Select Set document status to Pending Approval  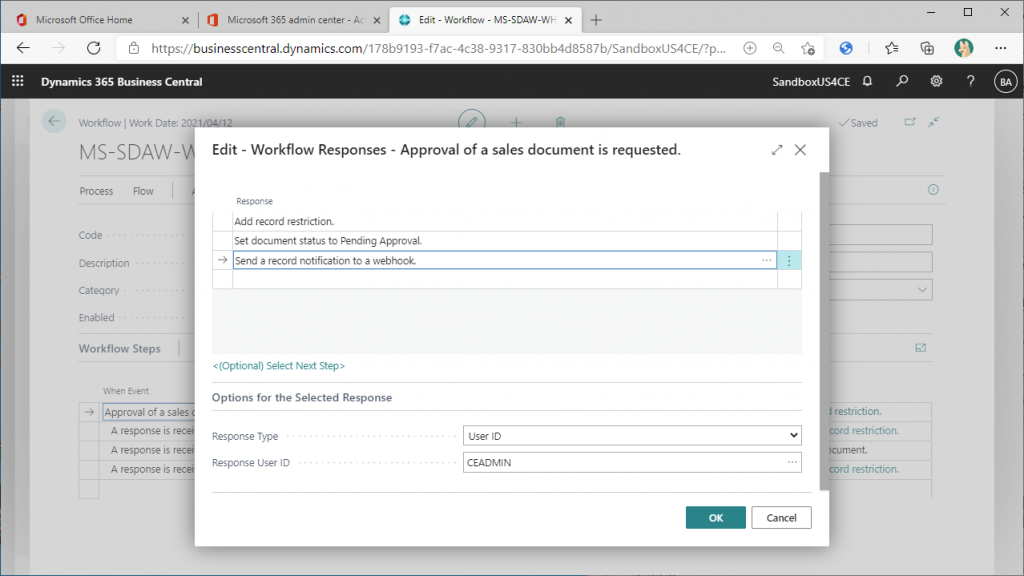pos(504,241)
